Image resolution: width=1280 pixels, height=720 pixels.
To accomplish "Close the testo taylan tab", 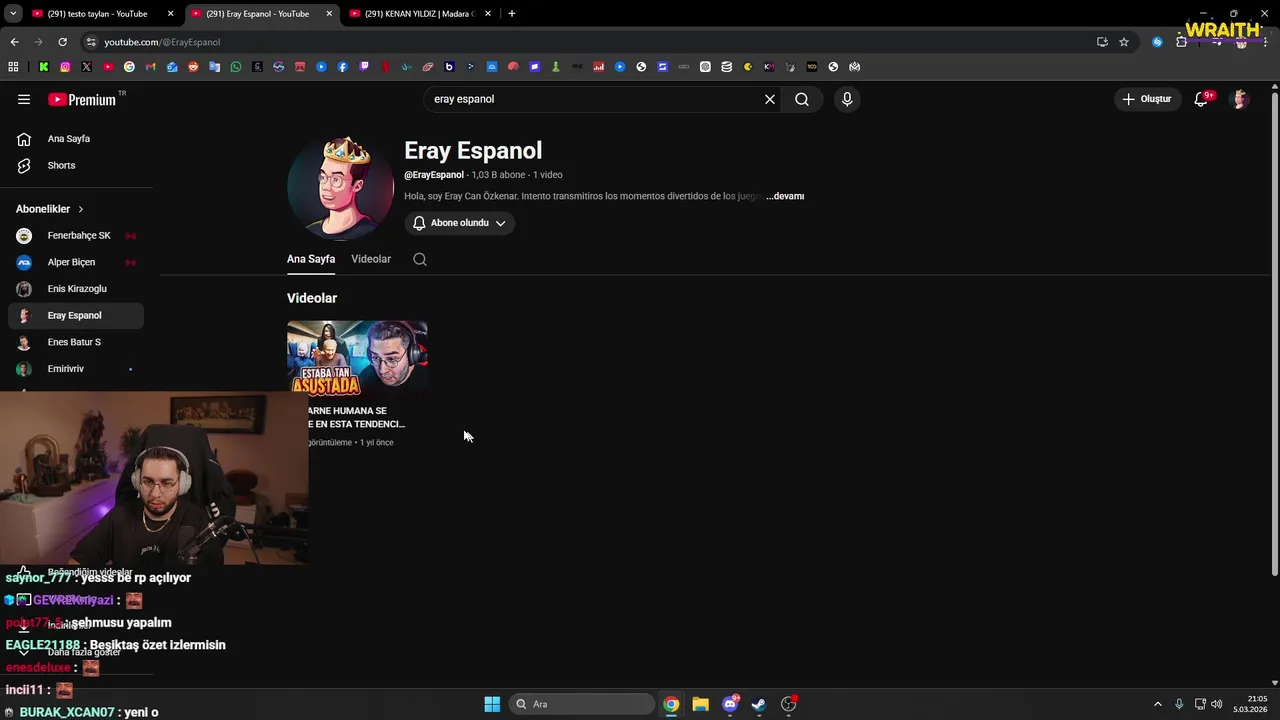I will [170, 14].
